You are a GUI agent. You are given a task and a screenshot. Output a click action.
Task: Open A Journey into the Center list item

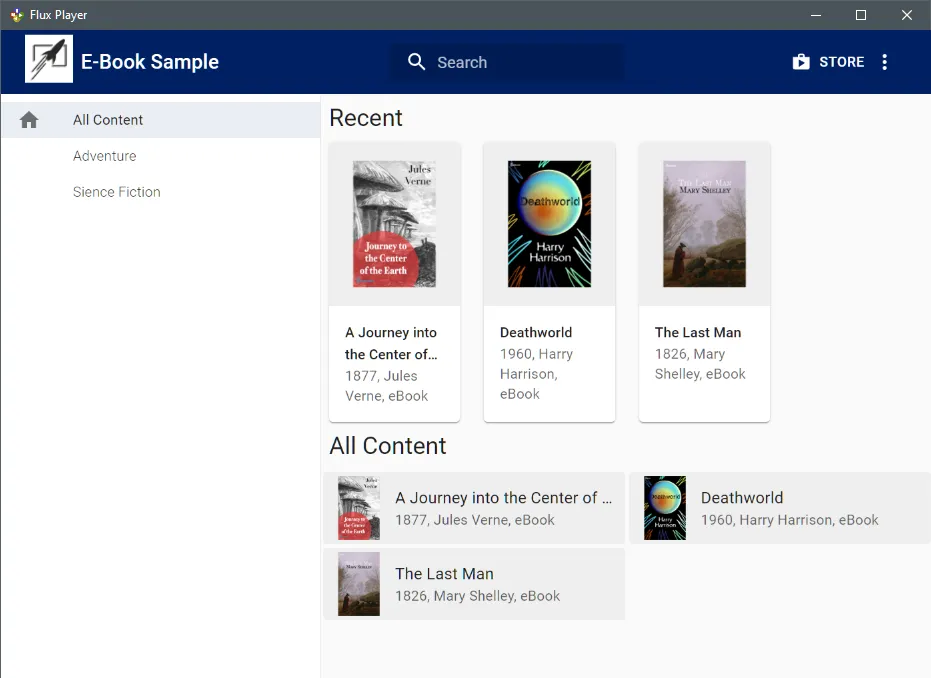coord(474,508)
